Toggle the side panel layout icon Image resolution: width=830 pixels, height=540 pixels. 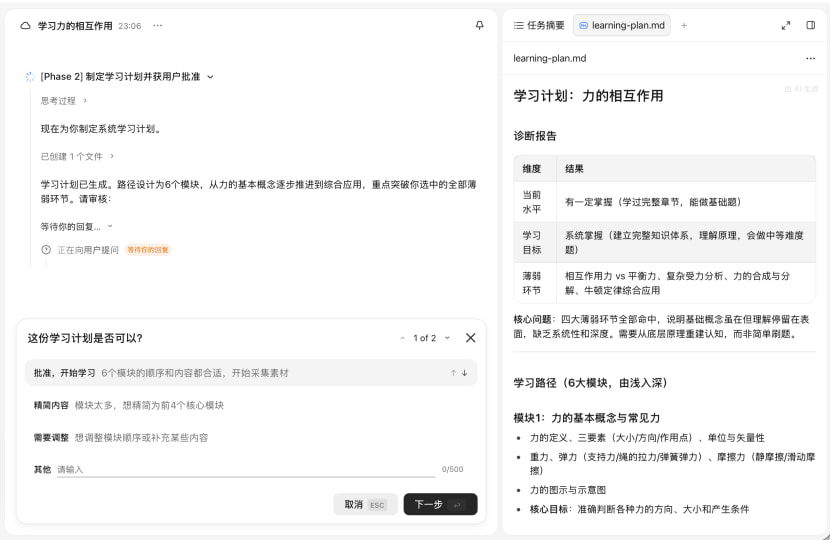tap(810, 25)
